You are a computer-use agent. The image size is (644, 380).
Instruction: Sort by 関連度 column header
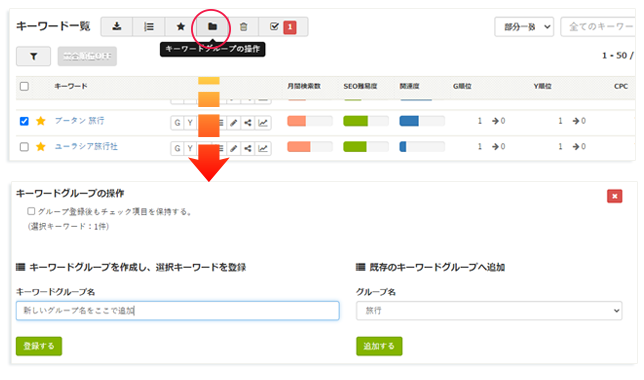click(x=409, y=86)
